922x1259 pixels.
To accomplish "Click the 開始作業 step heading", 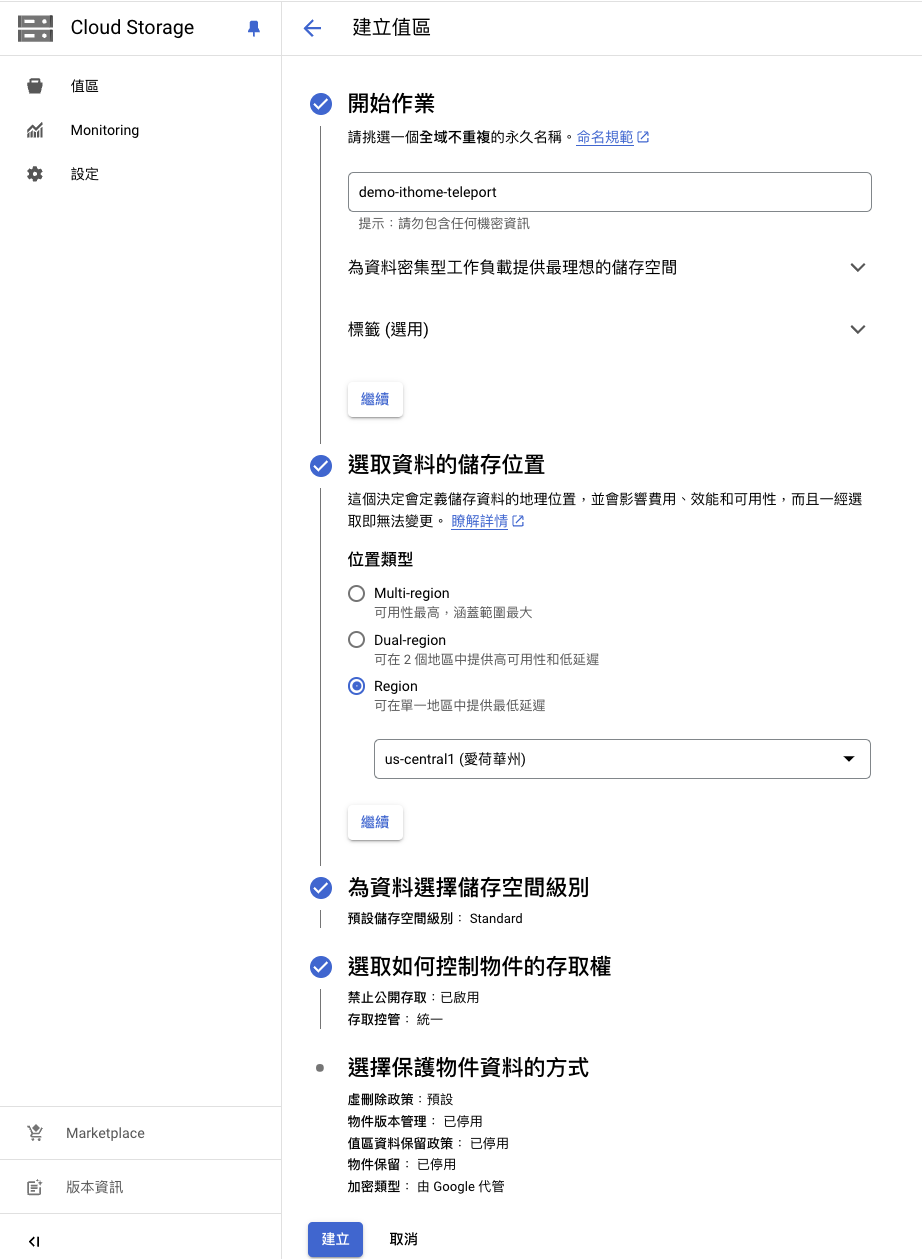I will click(x=391, y=103).
